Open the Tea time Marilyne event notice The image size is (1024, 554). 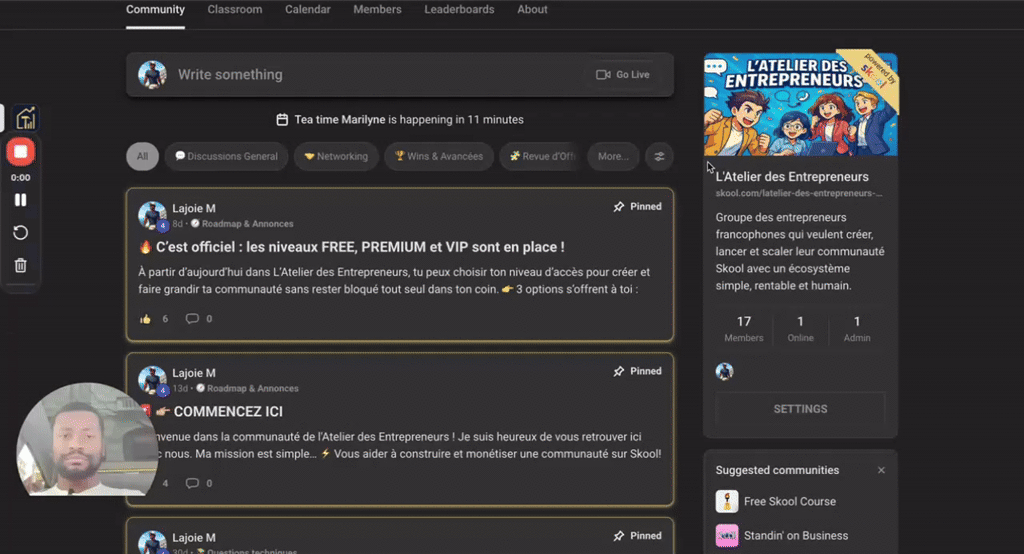click(x=400, y=120)
